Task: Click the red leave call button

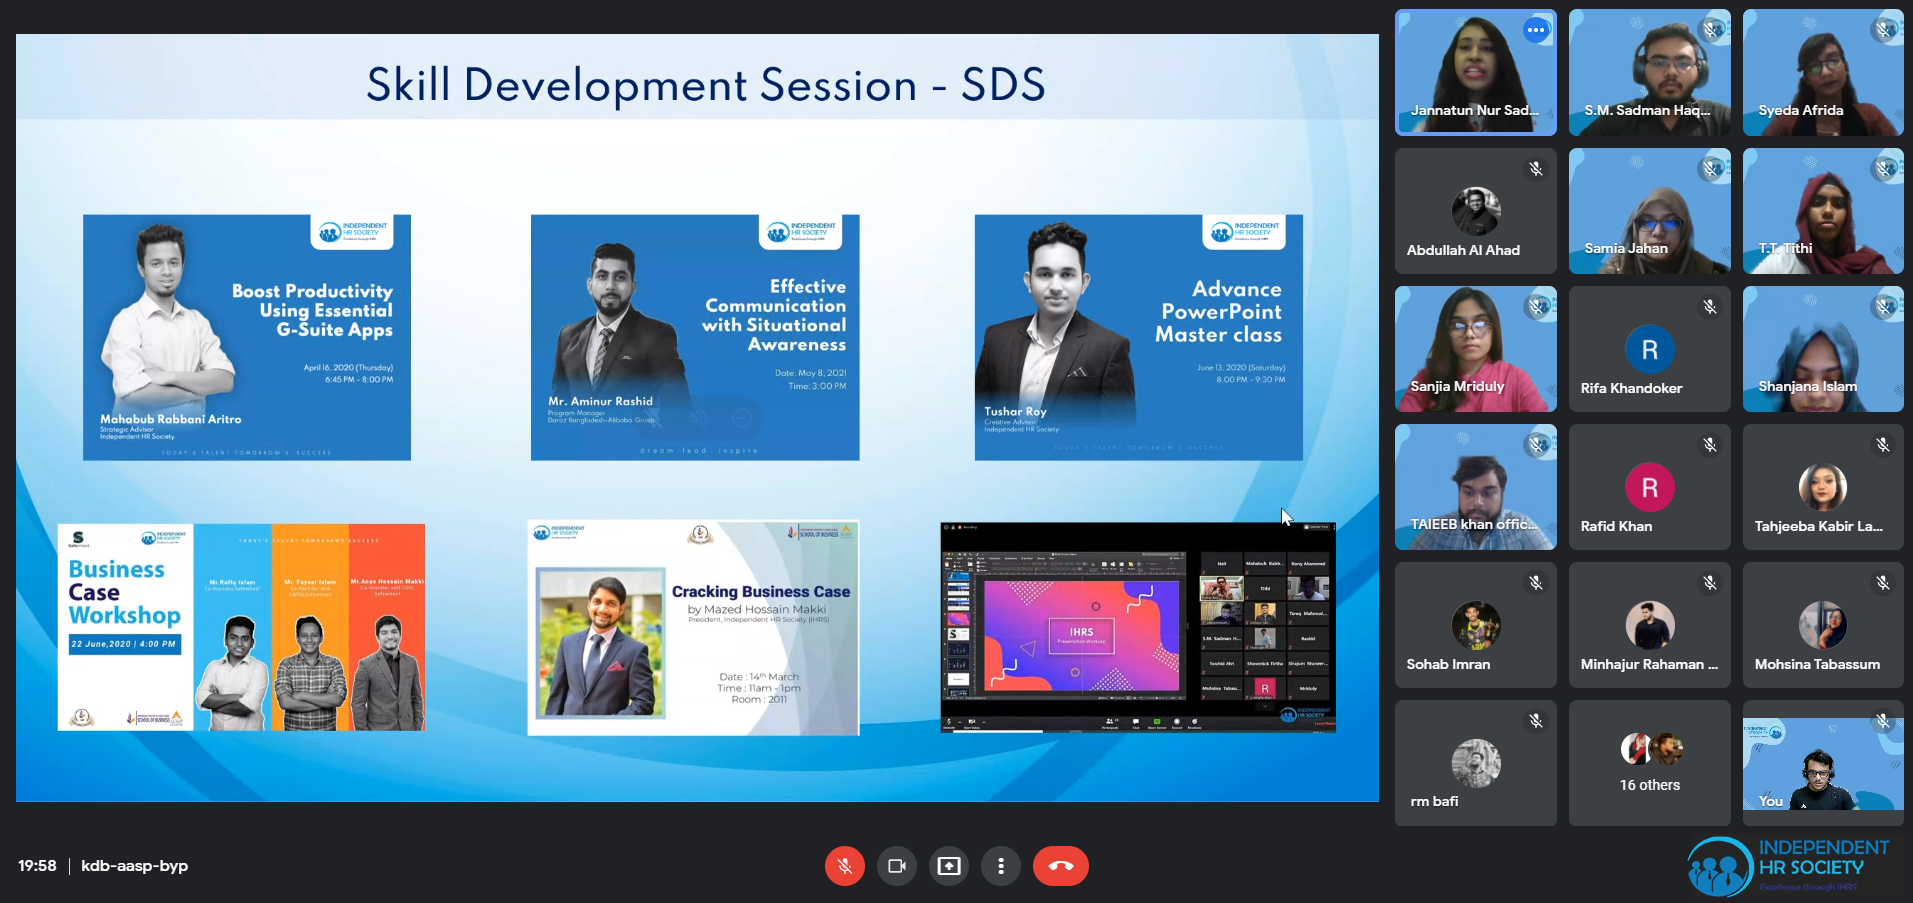Action: [x=1061, y=866]
